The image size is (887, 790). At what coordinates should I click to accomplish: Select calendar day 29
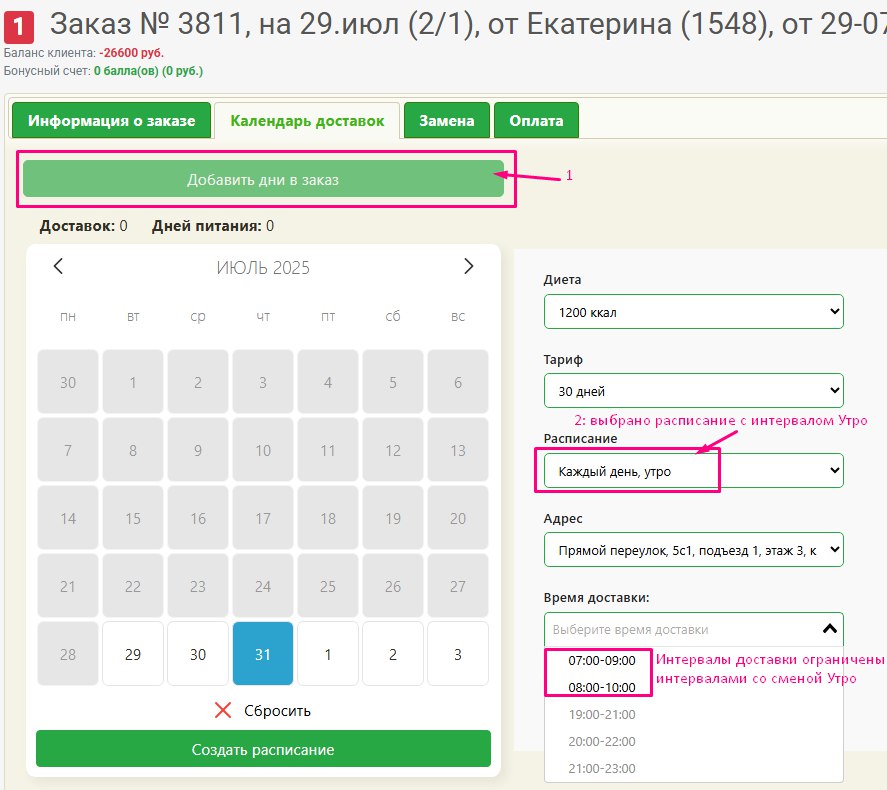click(x=133, y=654)
